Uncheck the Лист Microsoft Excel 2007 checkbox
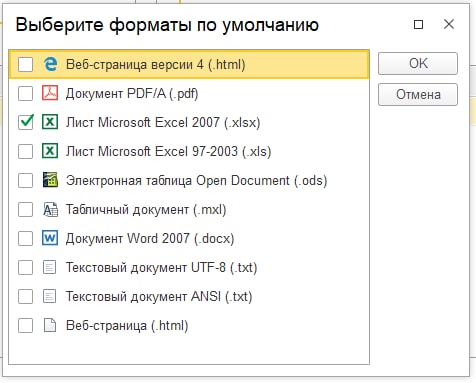This screenshot has height=383, width=476. click(x=26, y=122)
